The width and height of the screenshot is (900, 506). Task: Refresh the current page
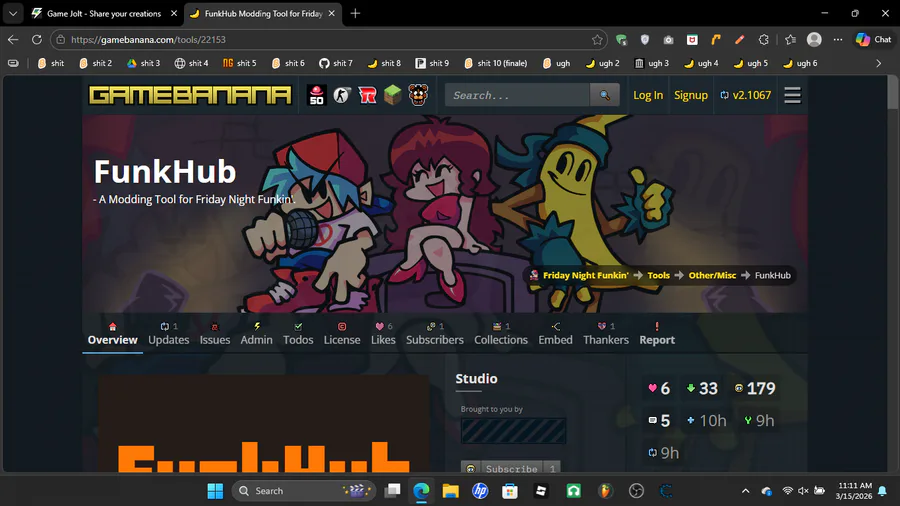pos(37,40)
